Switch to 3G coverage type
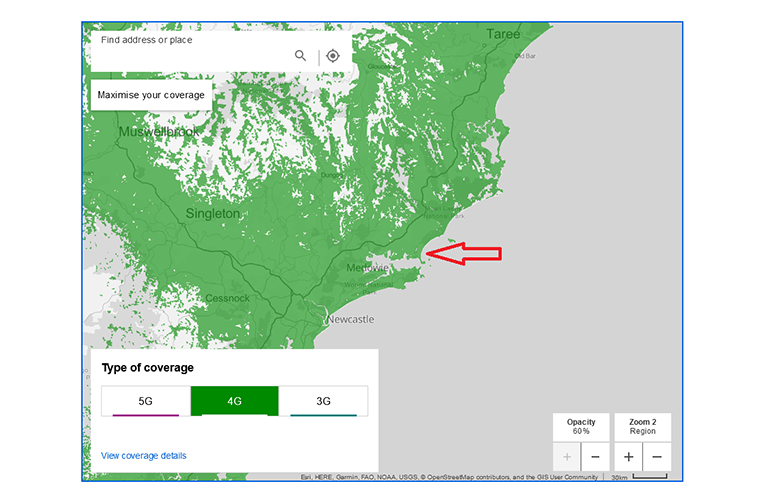Viewport: 765px width, 496px height. 323,401
